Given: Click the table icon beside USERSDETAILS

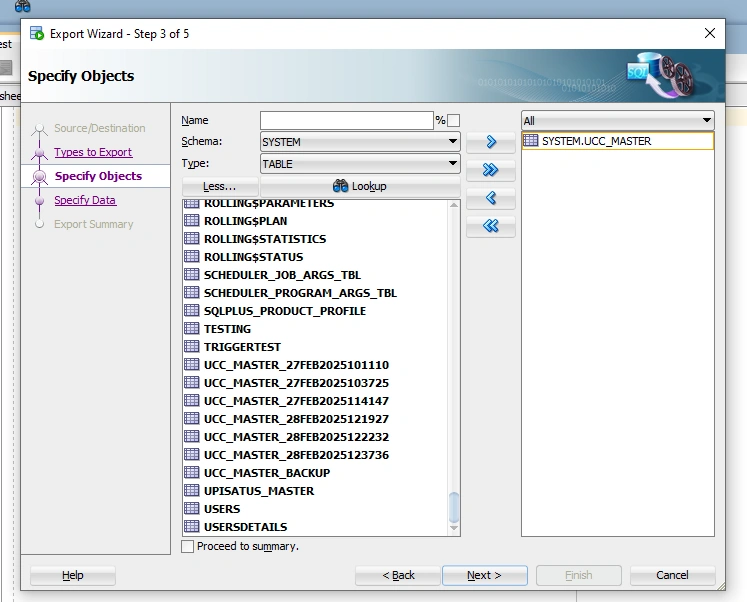Looking at the screenshot, I should pyautogui.click(x=192, y=526).
